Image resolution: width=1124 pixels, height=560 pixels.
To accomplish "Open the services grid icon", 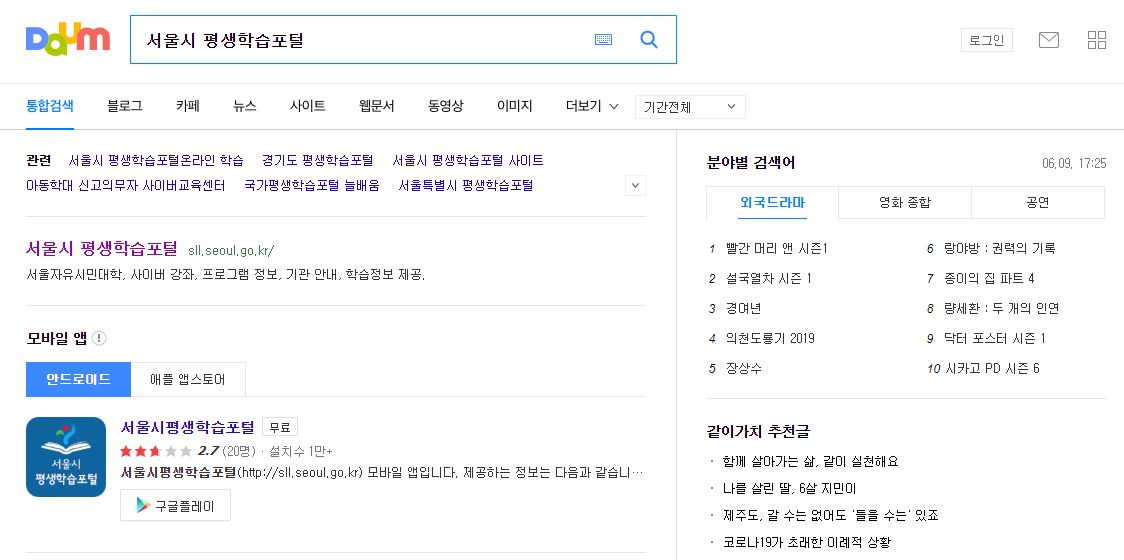I will (1097, 40).
